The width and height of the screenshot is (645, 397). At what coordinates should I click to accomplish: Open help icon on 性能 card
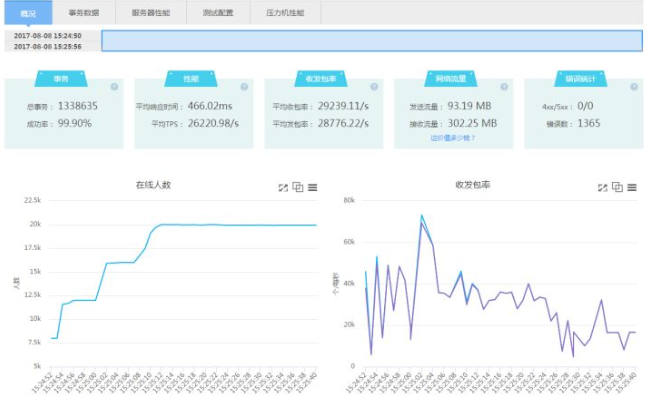point(244,87)
